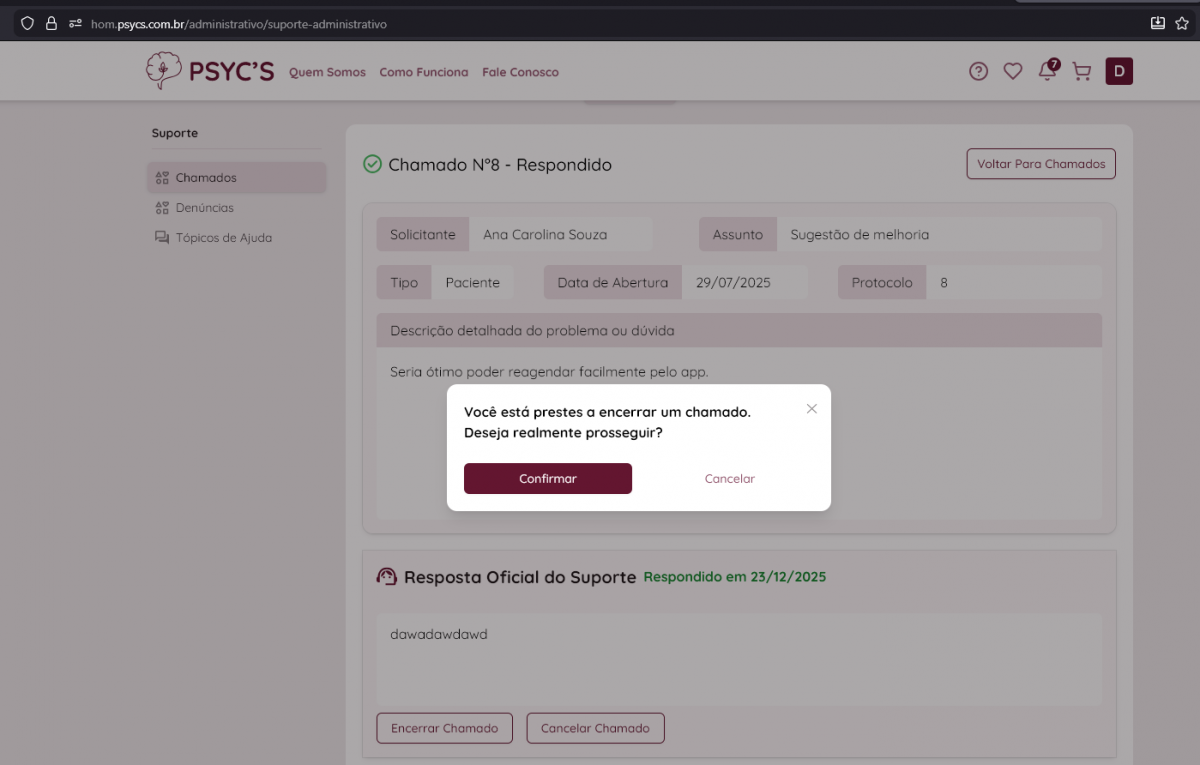Cancel the close ticket dialog
Viewport: 1200px width, 765px height.
coord(729,479)
